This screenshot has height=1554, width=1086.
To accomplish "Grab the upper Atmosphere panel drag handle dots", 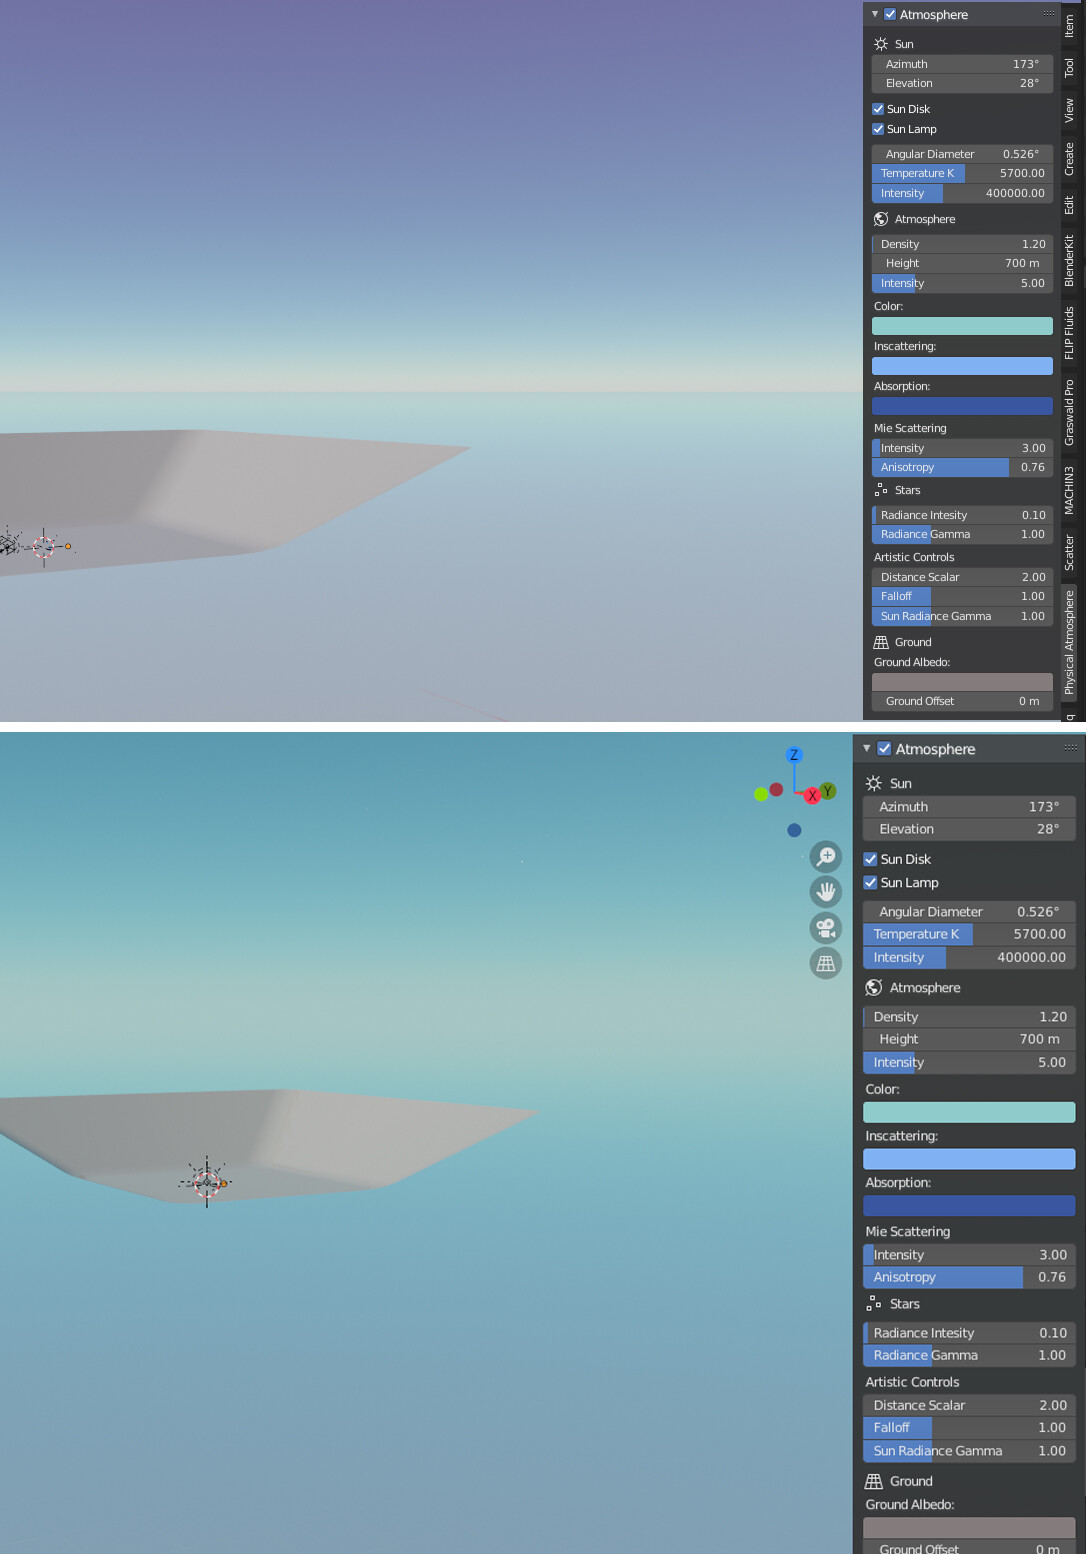I will (1049, 14).
